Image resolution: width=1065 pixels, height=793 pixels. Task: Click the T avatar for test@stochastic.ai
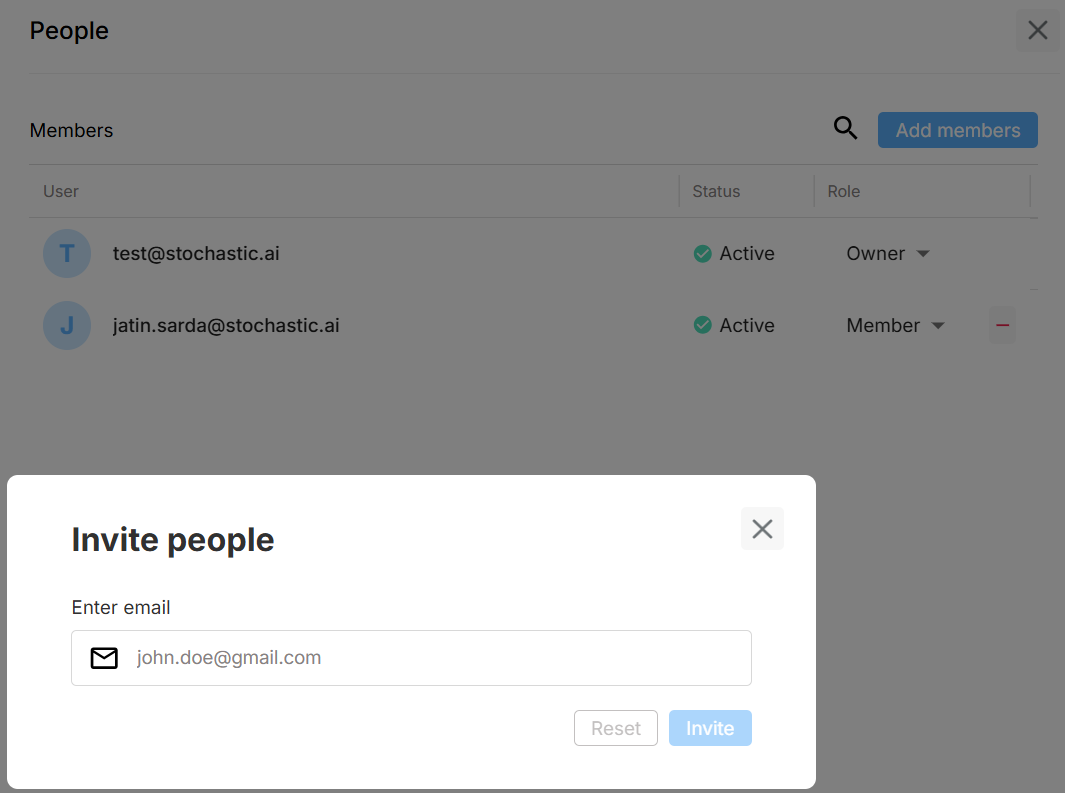pyautogui.click(x=67, y=254)
